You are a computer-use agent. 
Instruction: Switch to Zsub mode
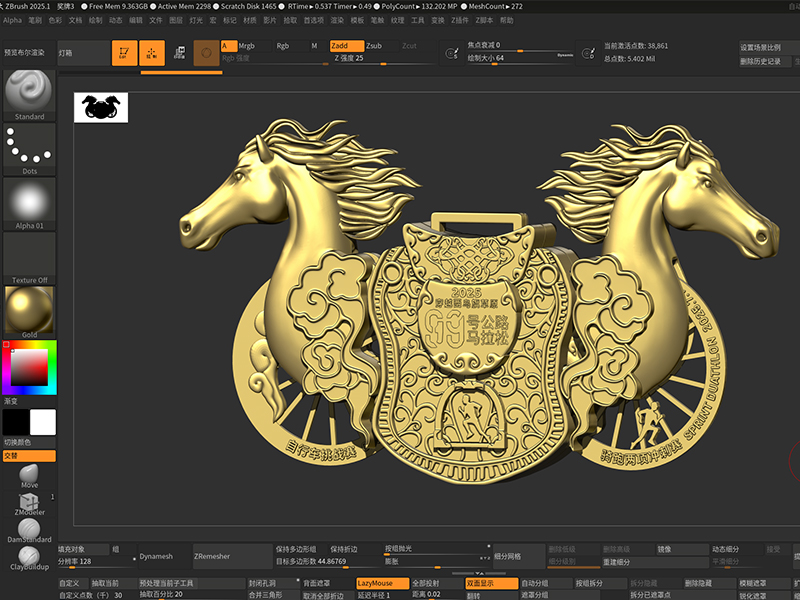tap(382, 46)
